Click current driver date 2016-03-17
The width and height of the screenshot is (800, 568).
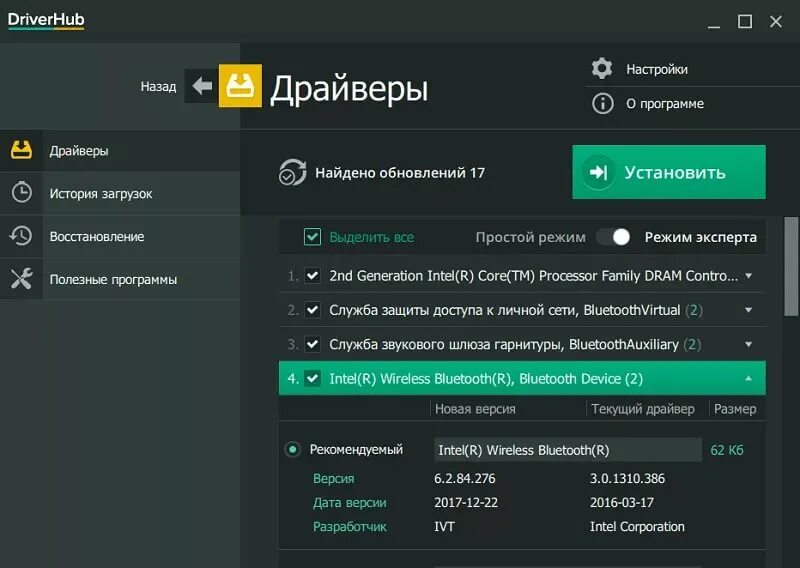[x=621, y=502]
